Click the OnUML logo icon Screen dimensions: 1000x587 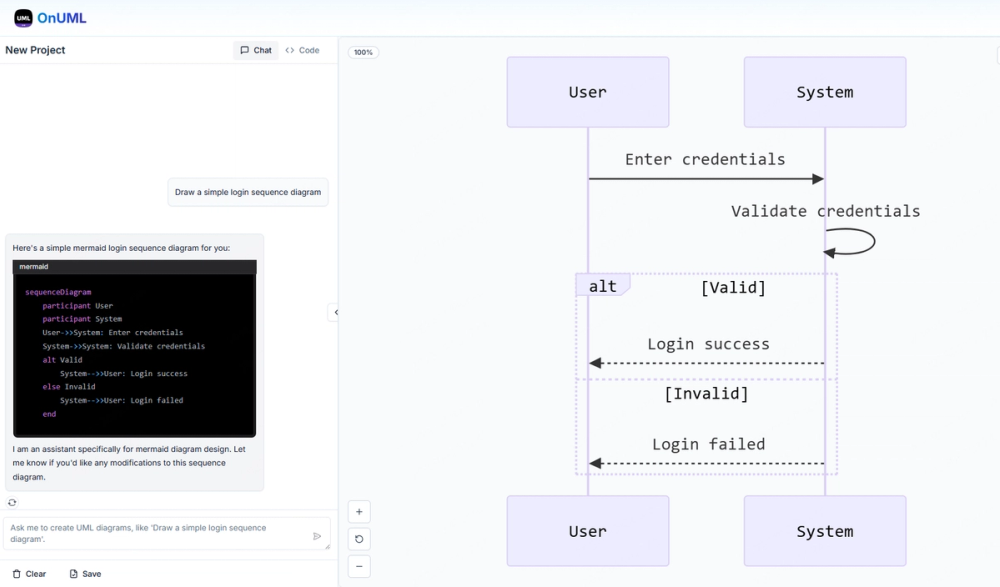[x=21, y=17]
